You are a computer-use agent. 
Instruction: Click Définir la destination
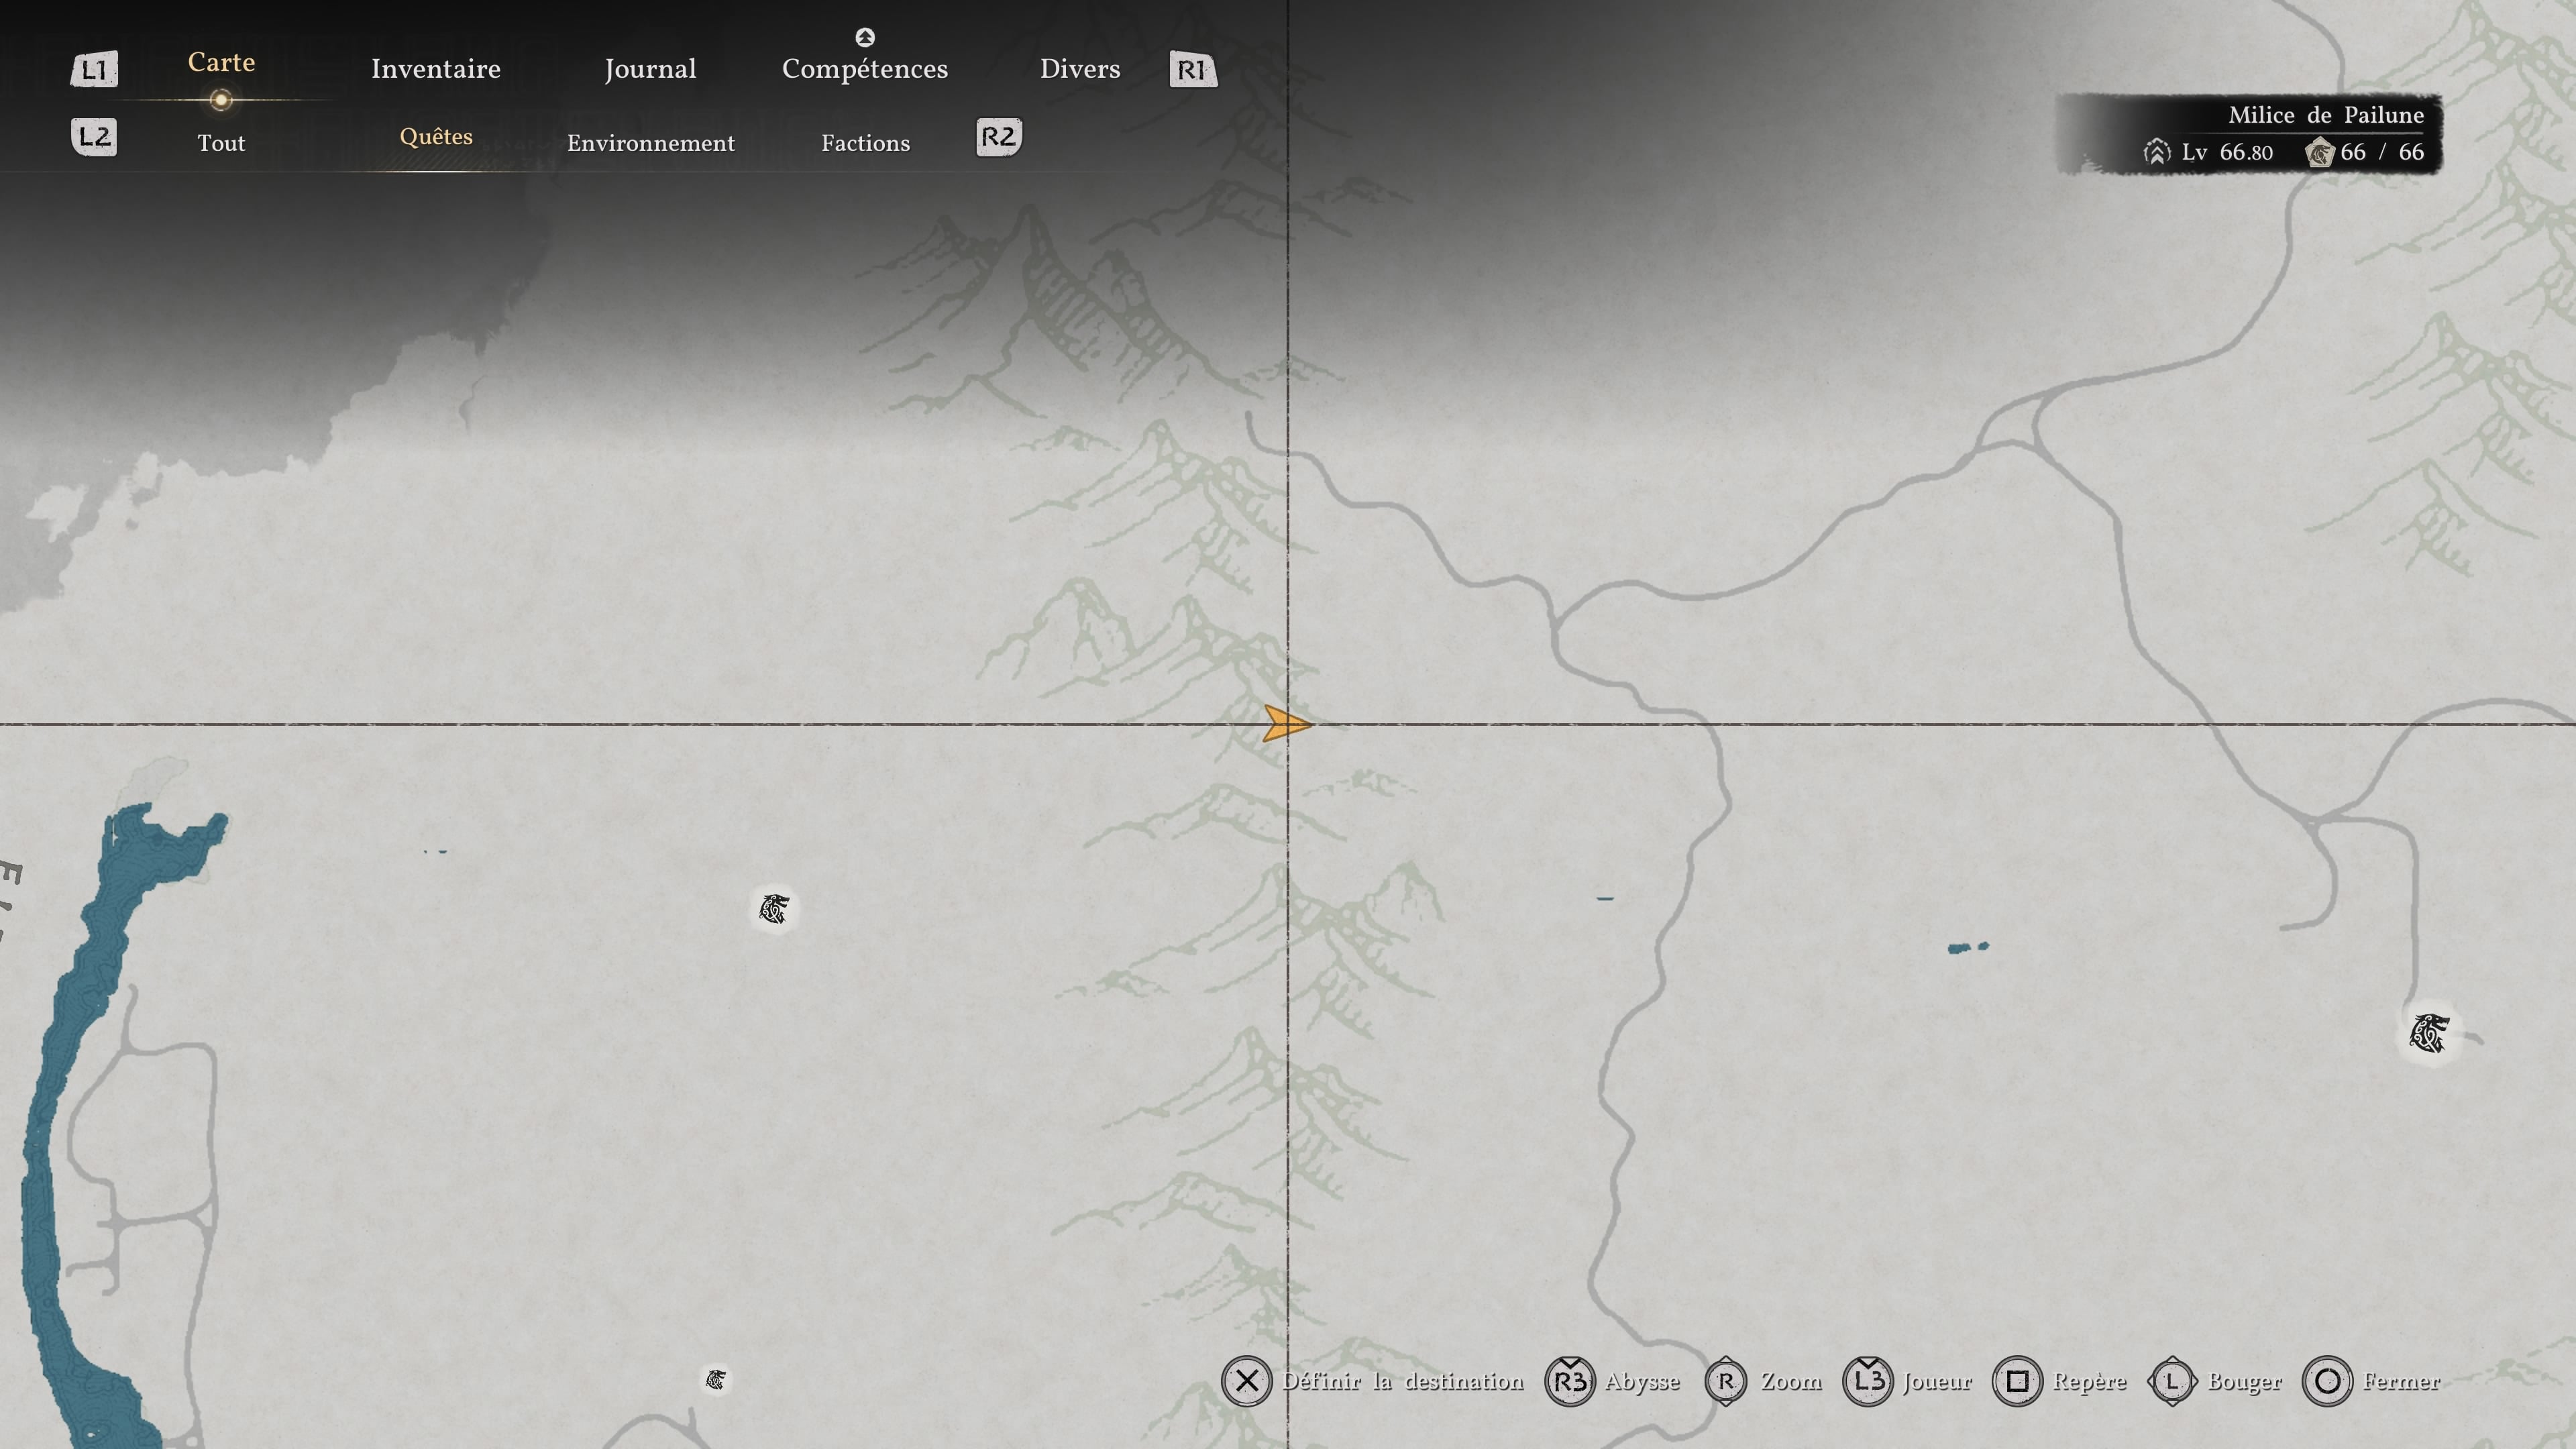[x=1403, y=1381]
